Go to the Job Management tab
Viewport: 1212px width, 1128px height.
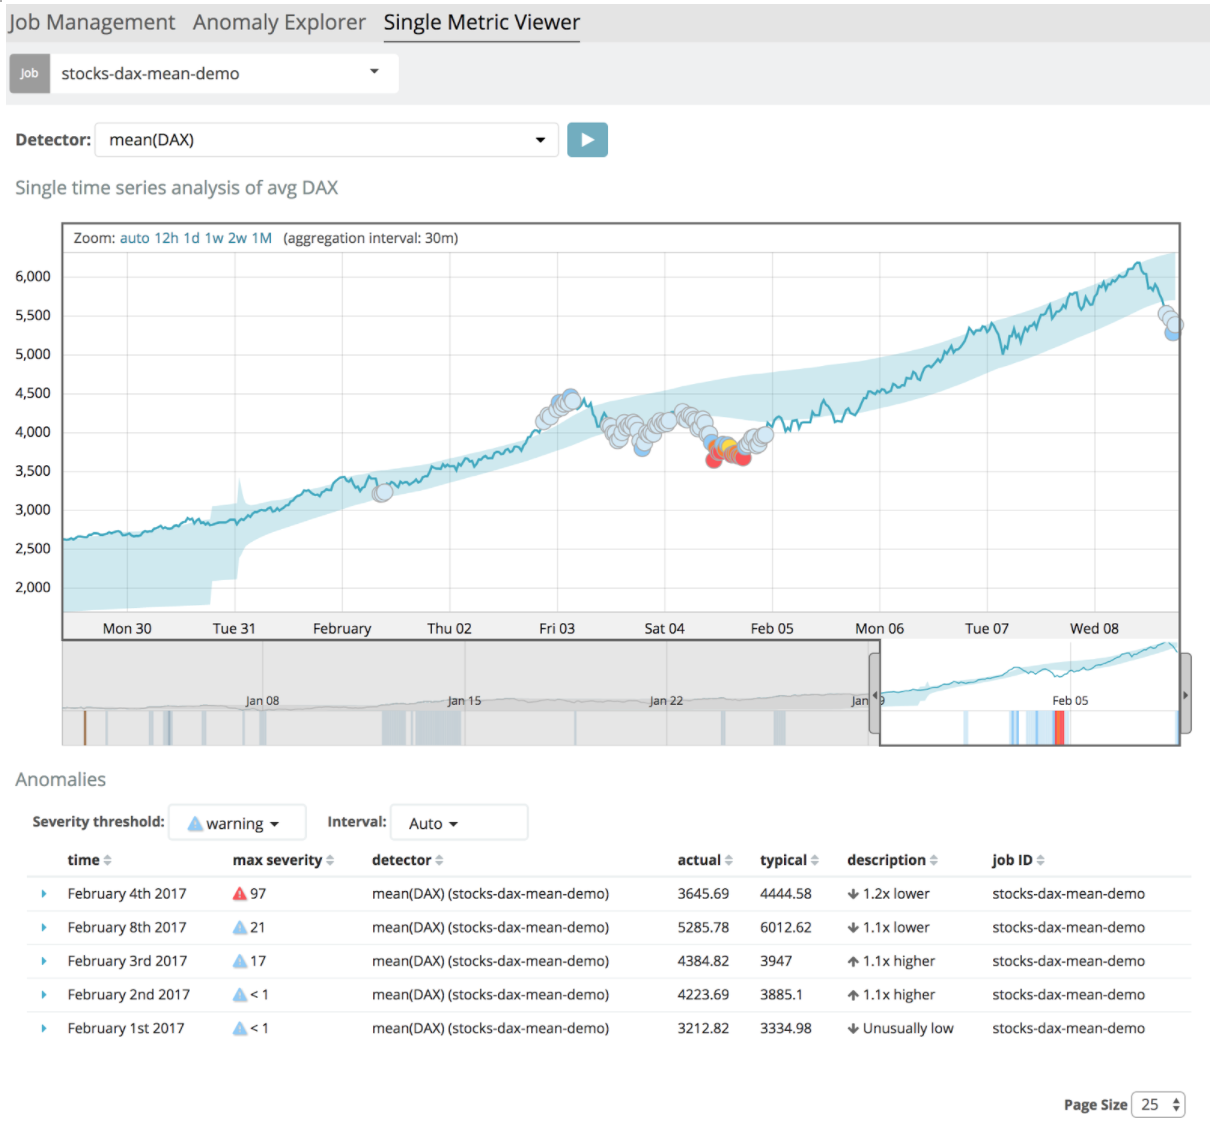pyautogui.click(x=92, y=22)
